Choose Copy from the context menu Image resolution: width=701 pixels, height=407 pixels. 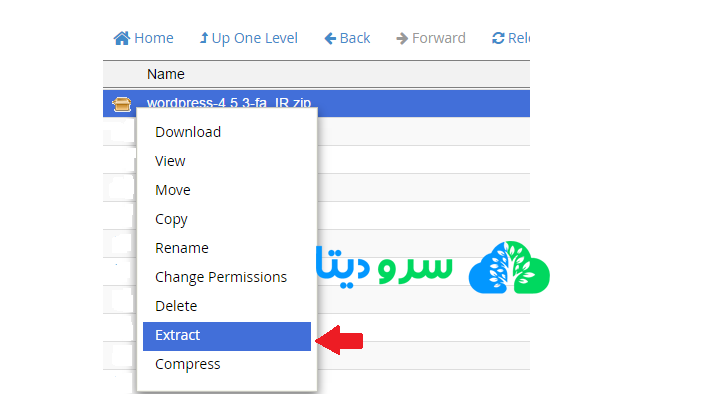pos(171,219)
